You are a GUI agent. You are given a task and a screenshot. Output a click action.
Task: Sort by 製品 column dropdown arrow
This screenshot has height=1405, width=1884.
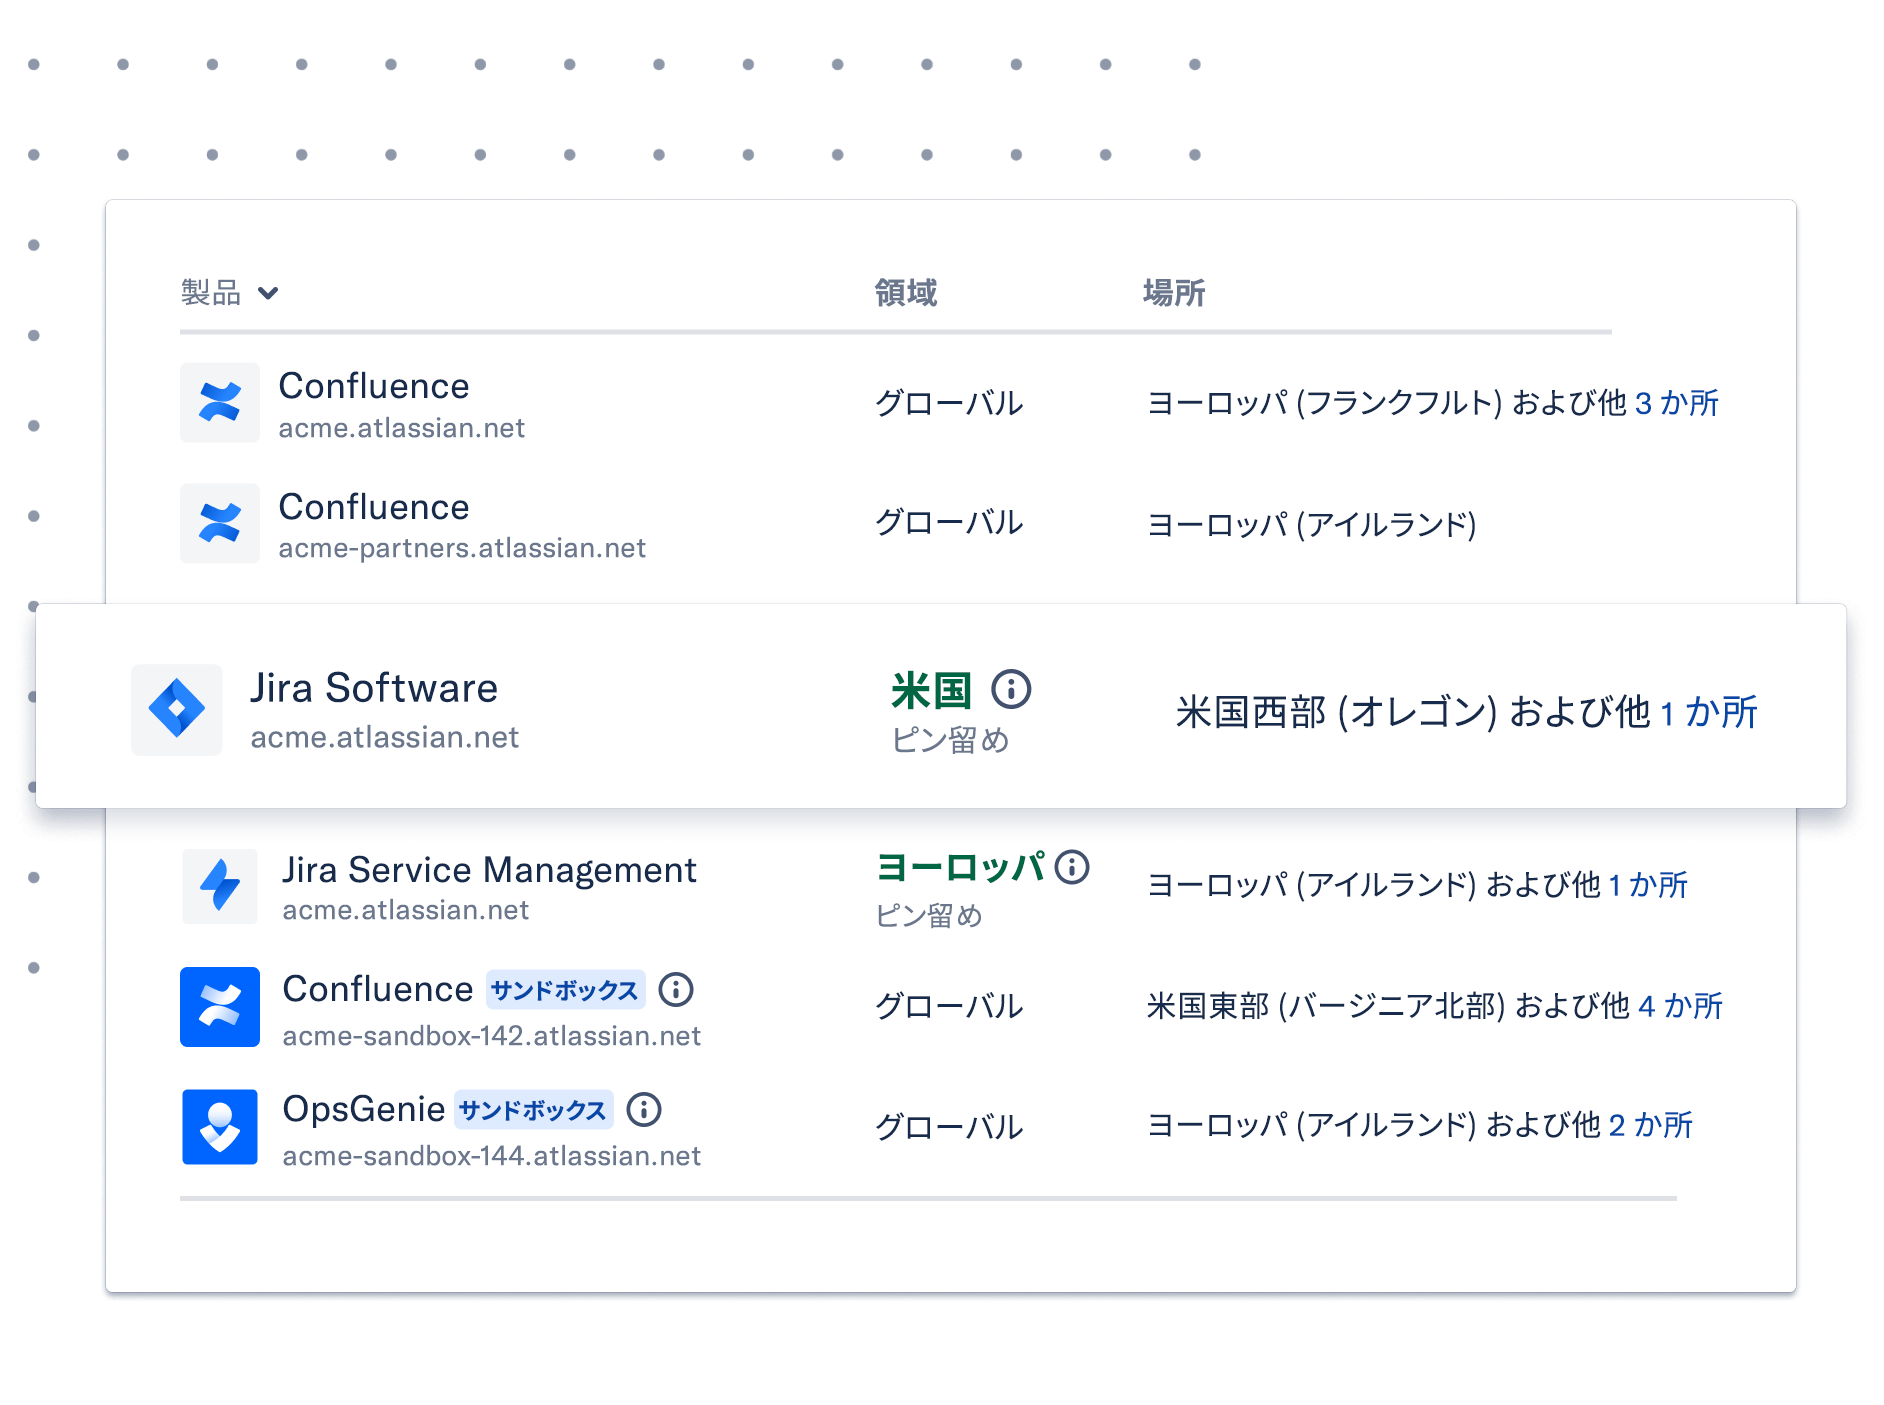click(x=268, y=293)
